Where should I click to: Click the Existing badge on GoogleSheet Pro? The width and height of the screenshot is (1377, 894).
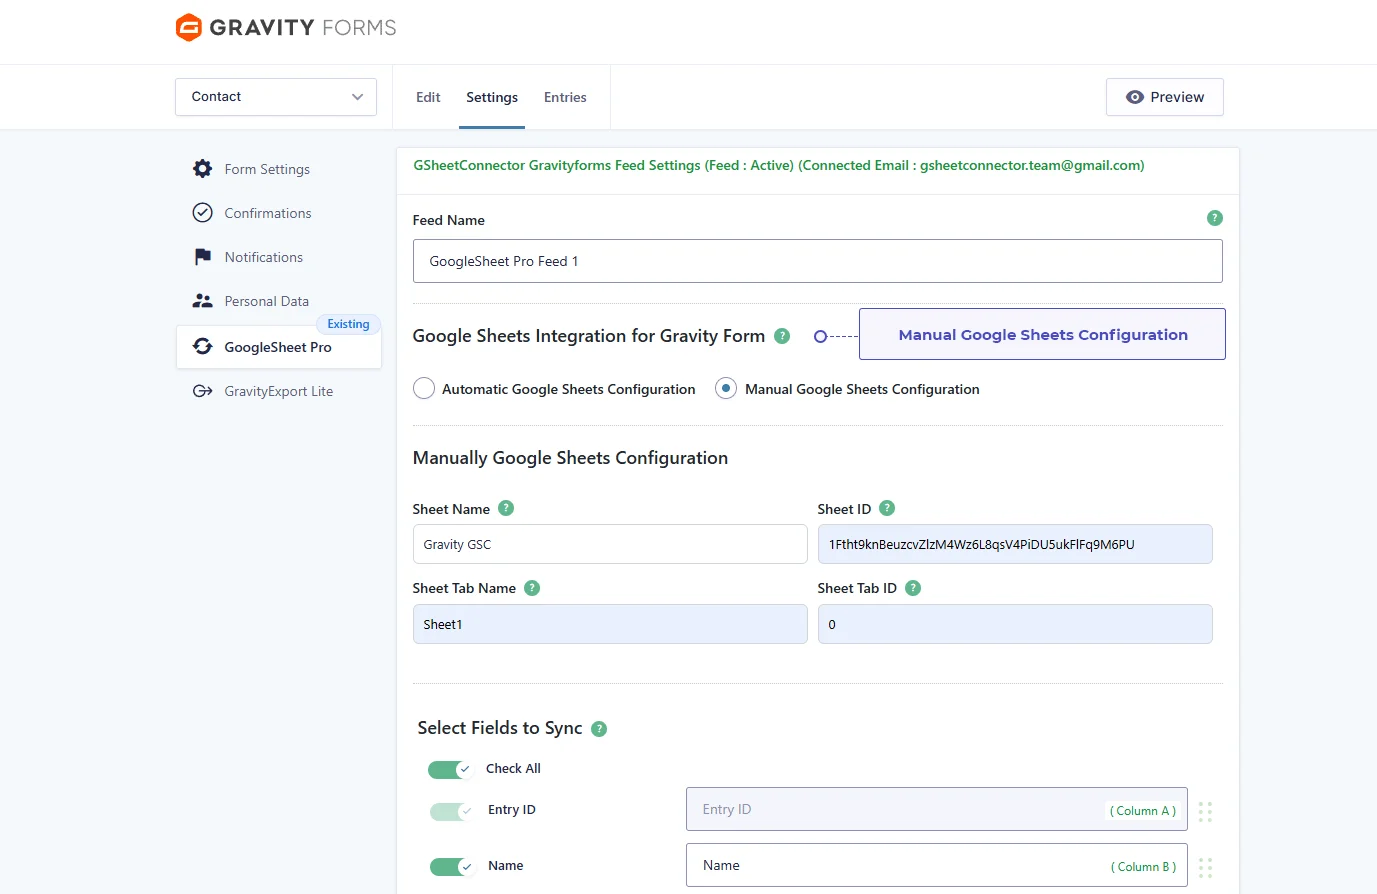tap(348, 324)
